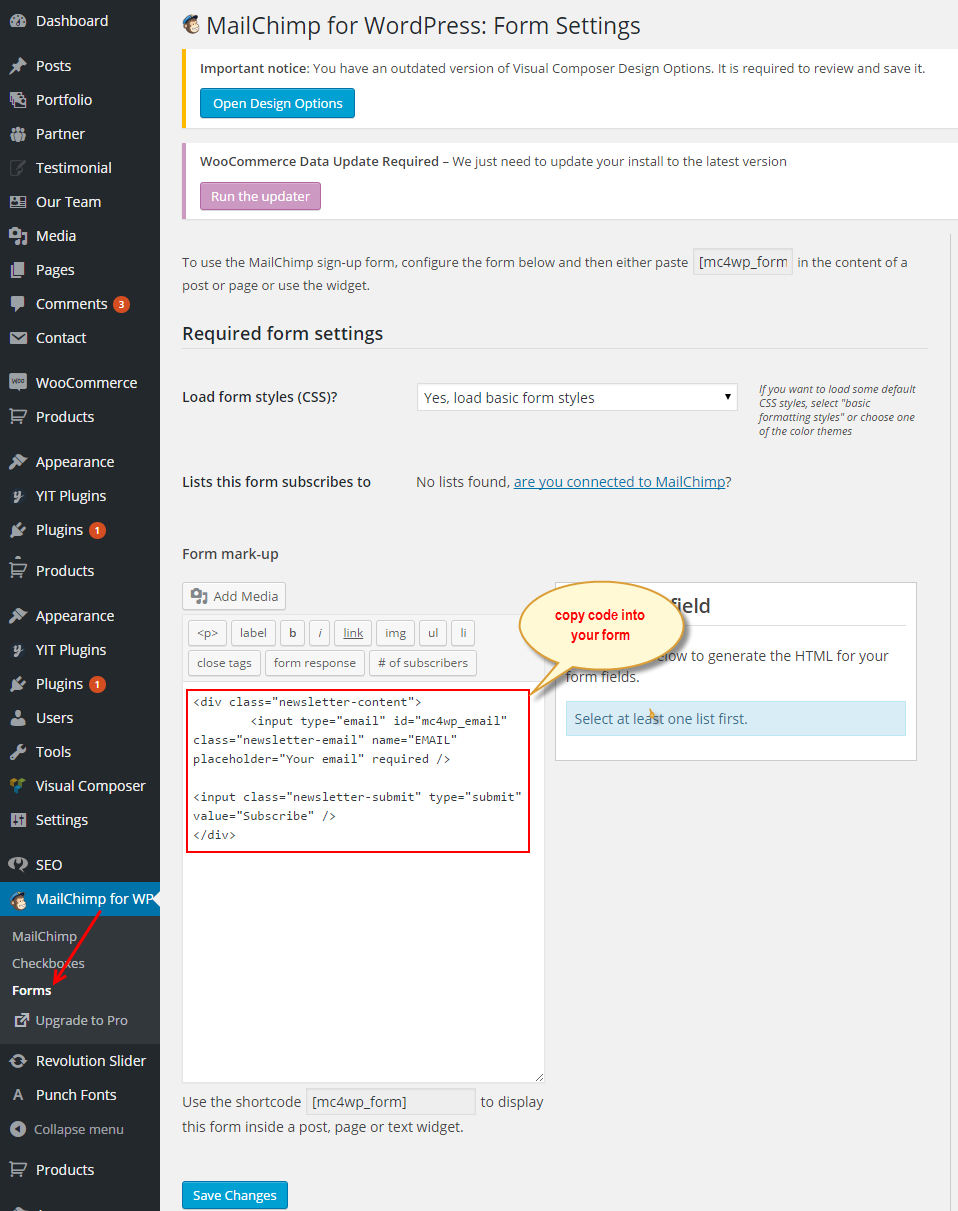Open Tools via the wrench icon
Image resolution: width=958 pixels, height=1211 pixels.
(x=18, y=752)
